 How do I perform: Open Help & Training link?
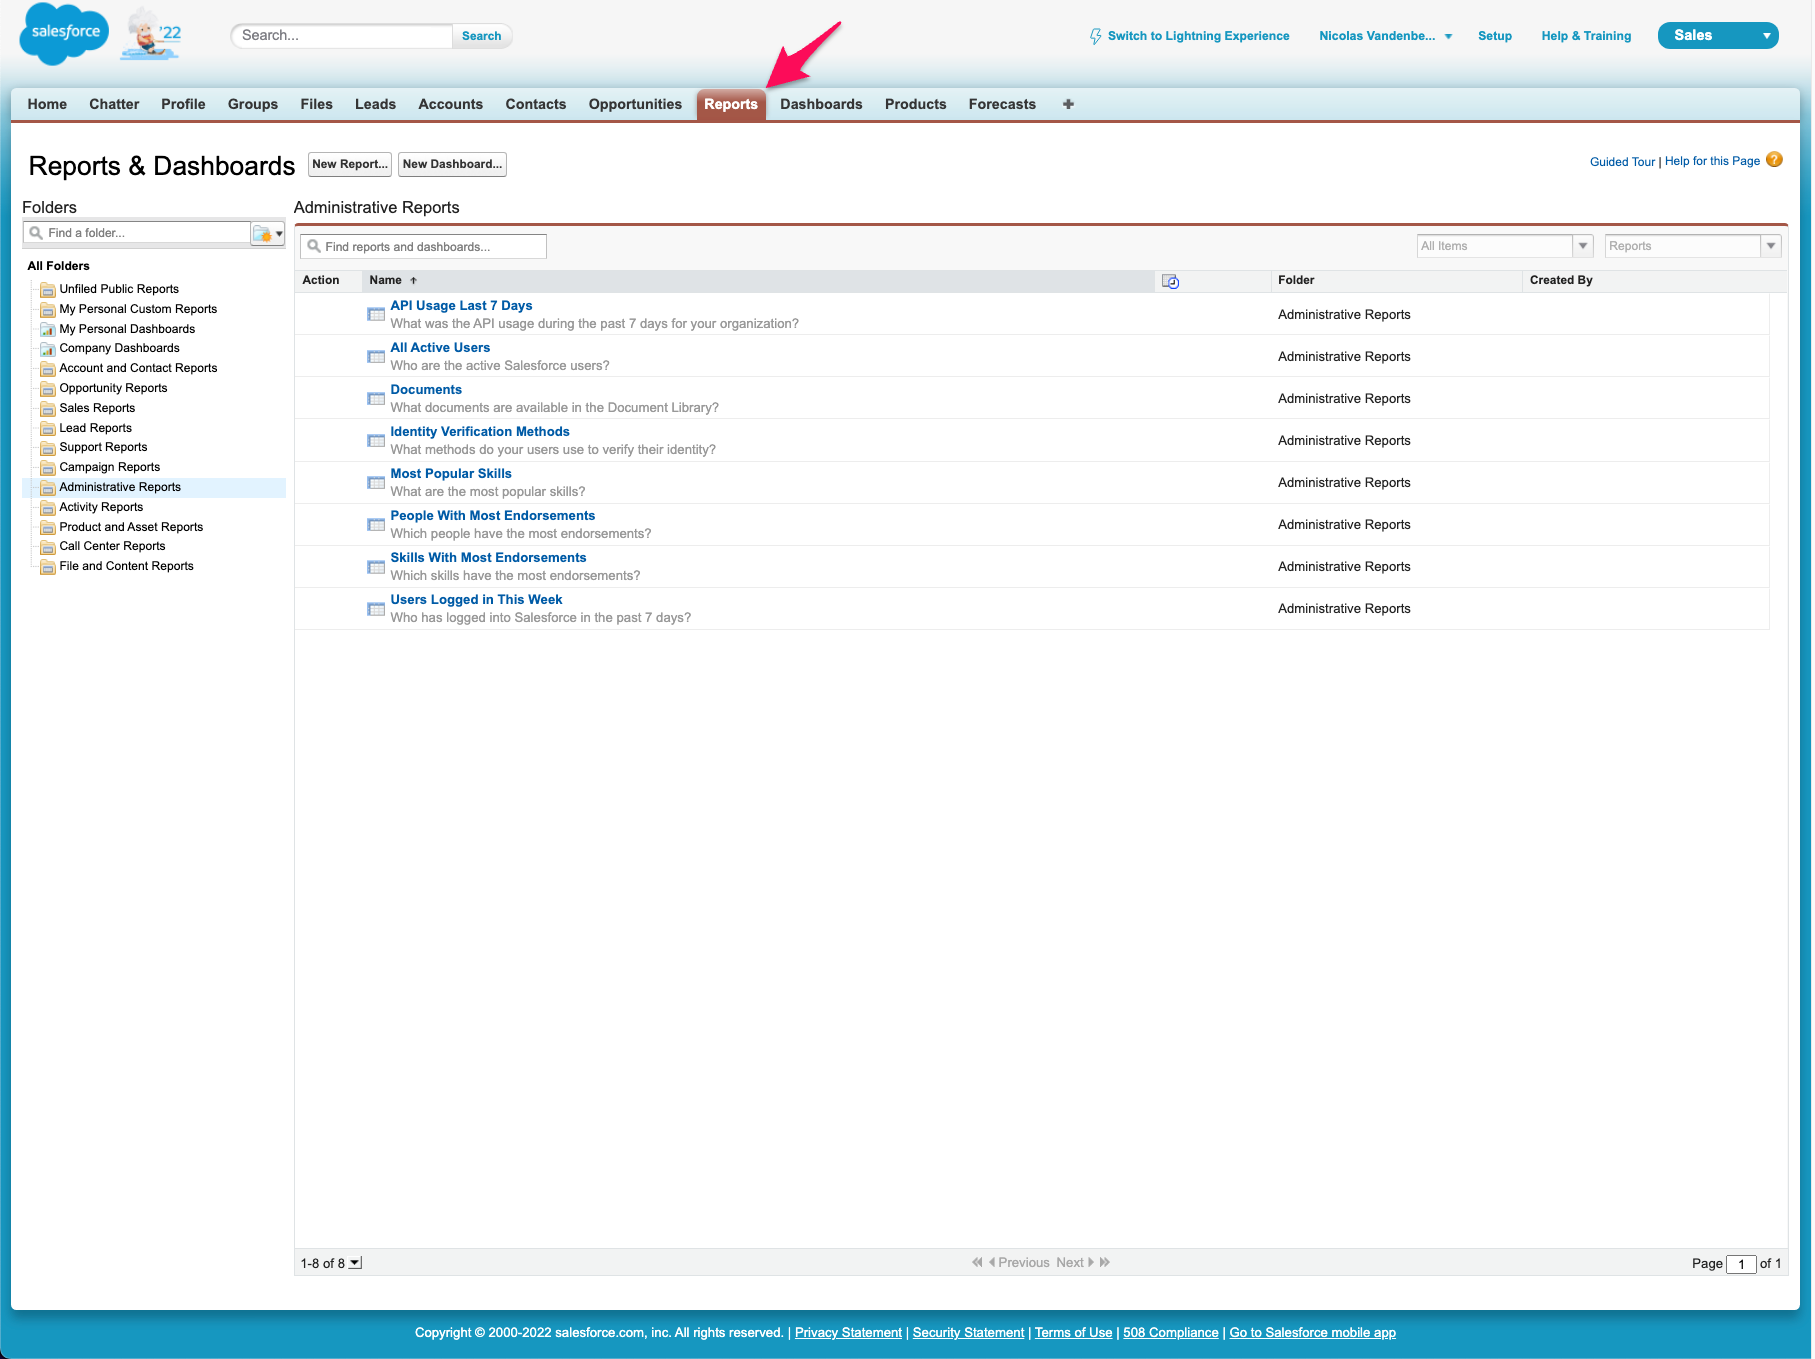pyautogui.click(x=1586, y=36)
